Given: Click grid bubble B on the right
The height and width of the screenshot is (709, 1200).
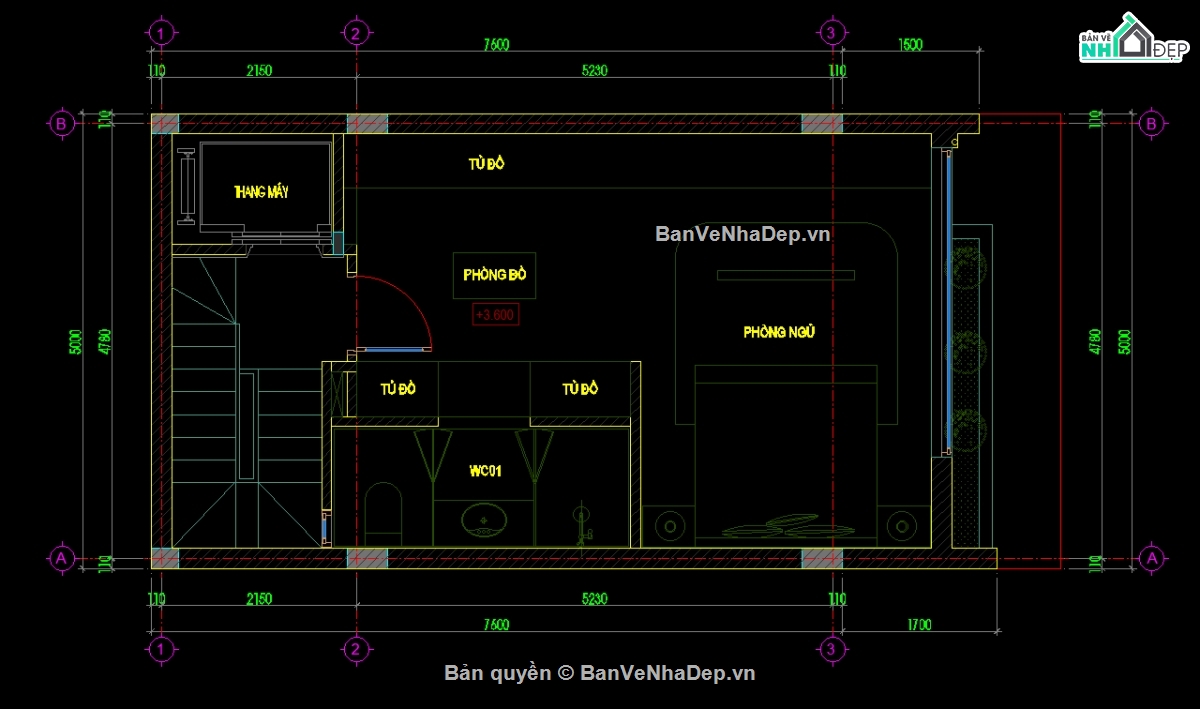Looking at the screenshot, I should click(1151, 124).
